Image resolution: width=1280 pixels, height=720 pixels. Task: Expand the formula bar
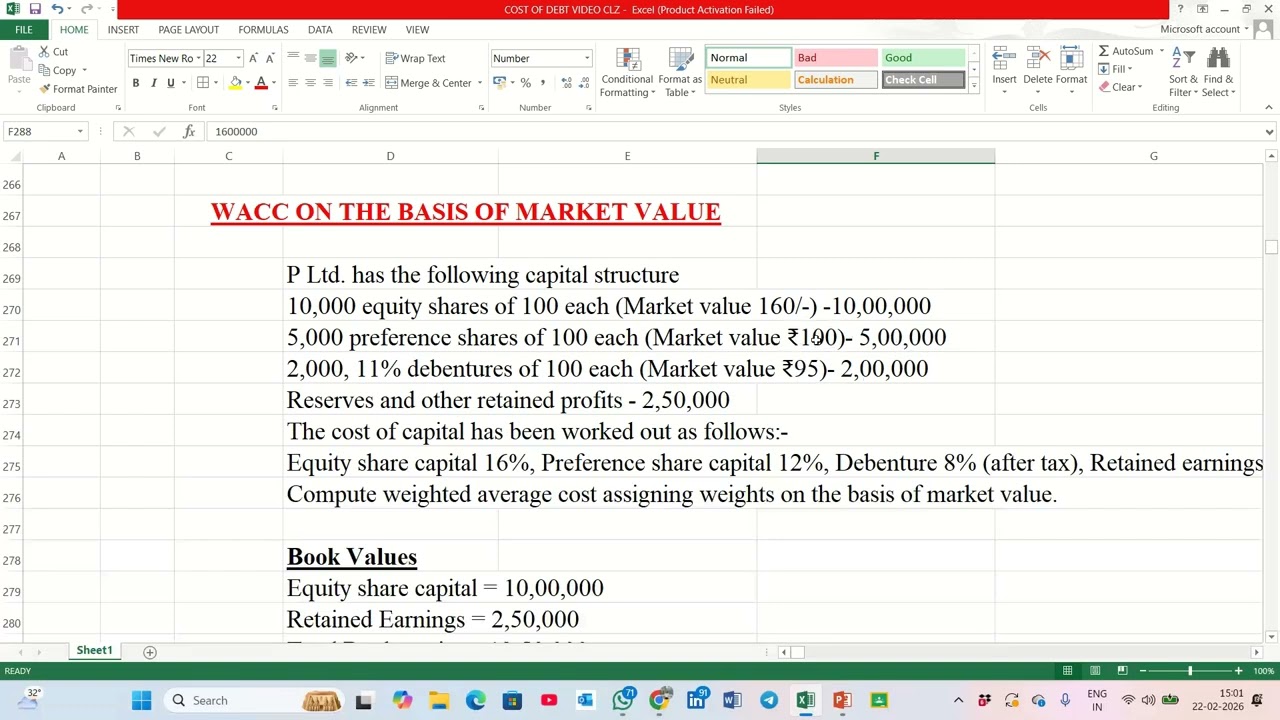pos(1269,131)
